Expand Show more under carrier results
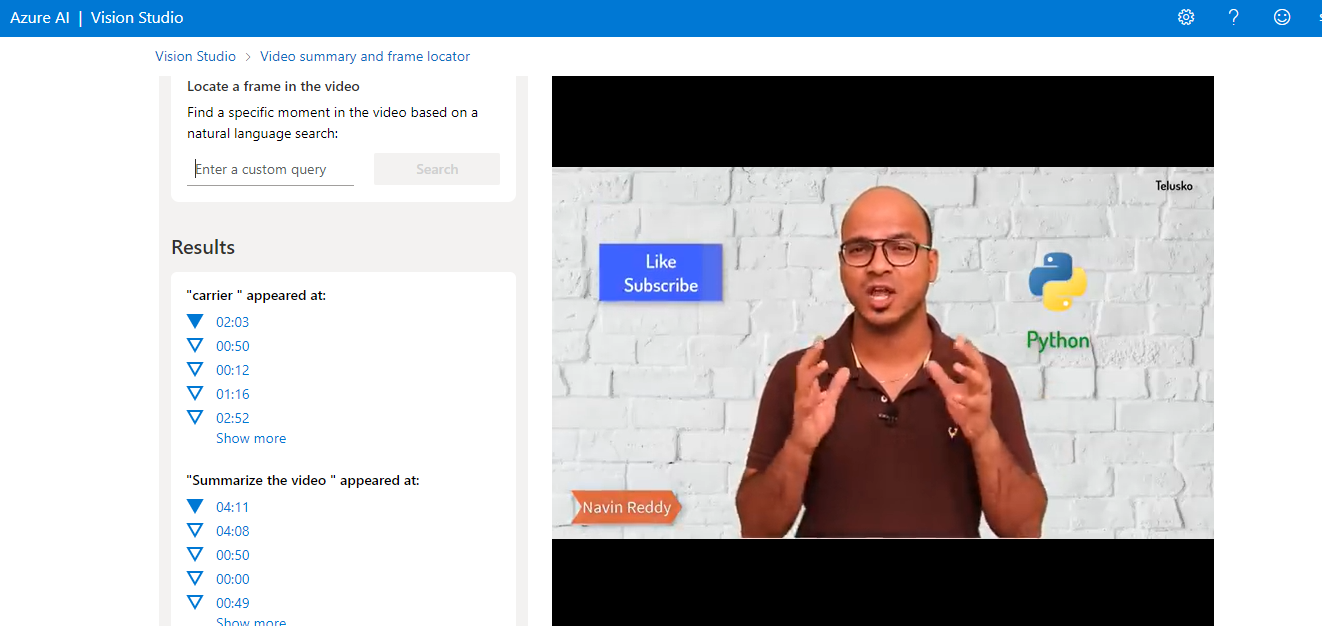The width and height of the screenshot is (1322, 626). [x=251, y=438]
